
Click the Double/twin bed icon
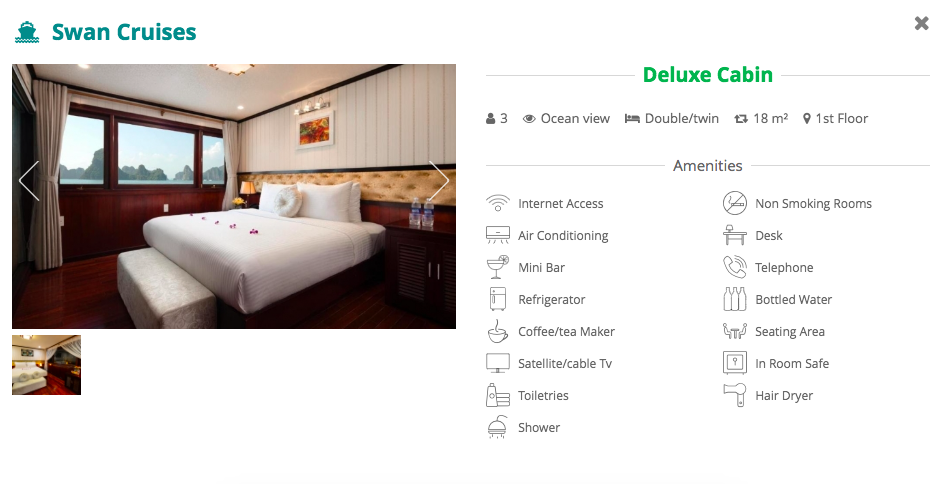[x=632, y=119]
